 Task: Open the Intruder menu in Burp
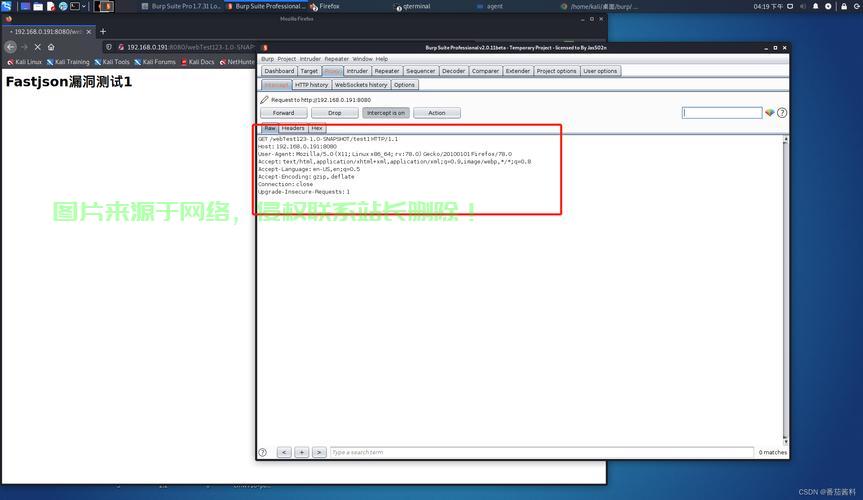coord(310,59)
